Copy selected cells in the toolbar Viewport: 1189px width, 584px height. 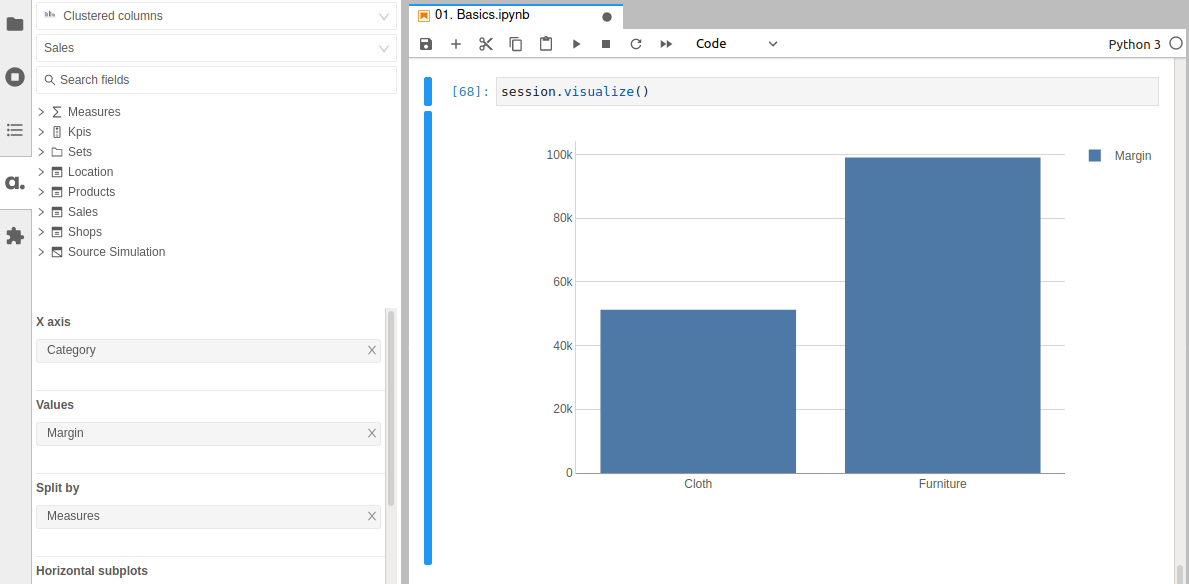tap(516, 44)
